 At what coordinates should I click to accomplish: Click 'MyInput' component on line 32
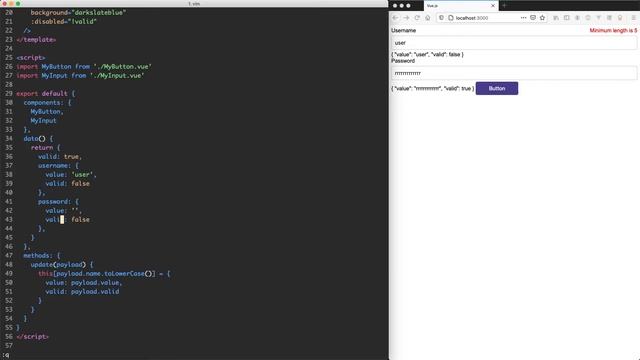[43, 120]
